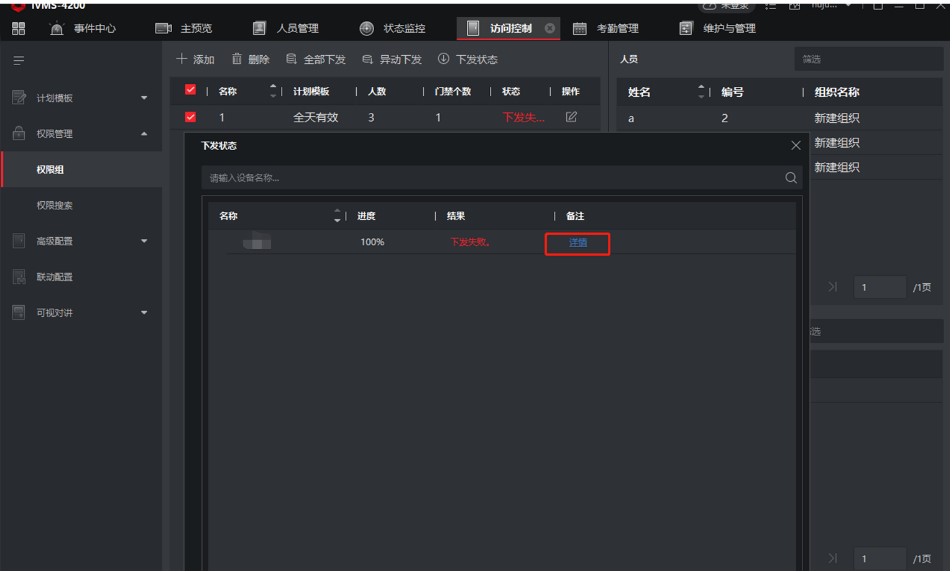Uncheck the checkbox for the 全天有效 row
This screenshot has width=952, height=572.
(x=190, y=117)
